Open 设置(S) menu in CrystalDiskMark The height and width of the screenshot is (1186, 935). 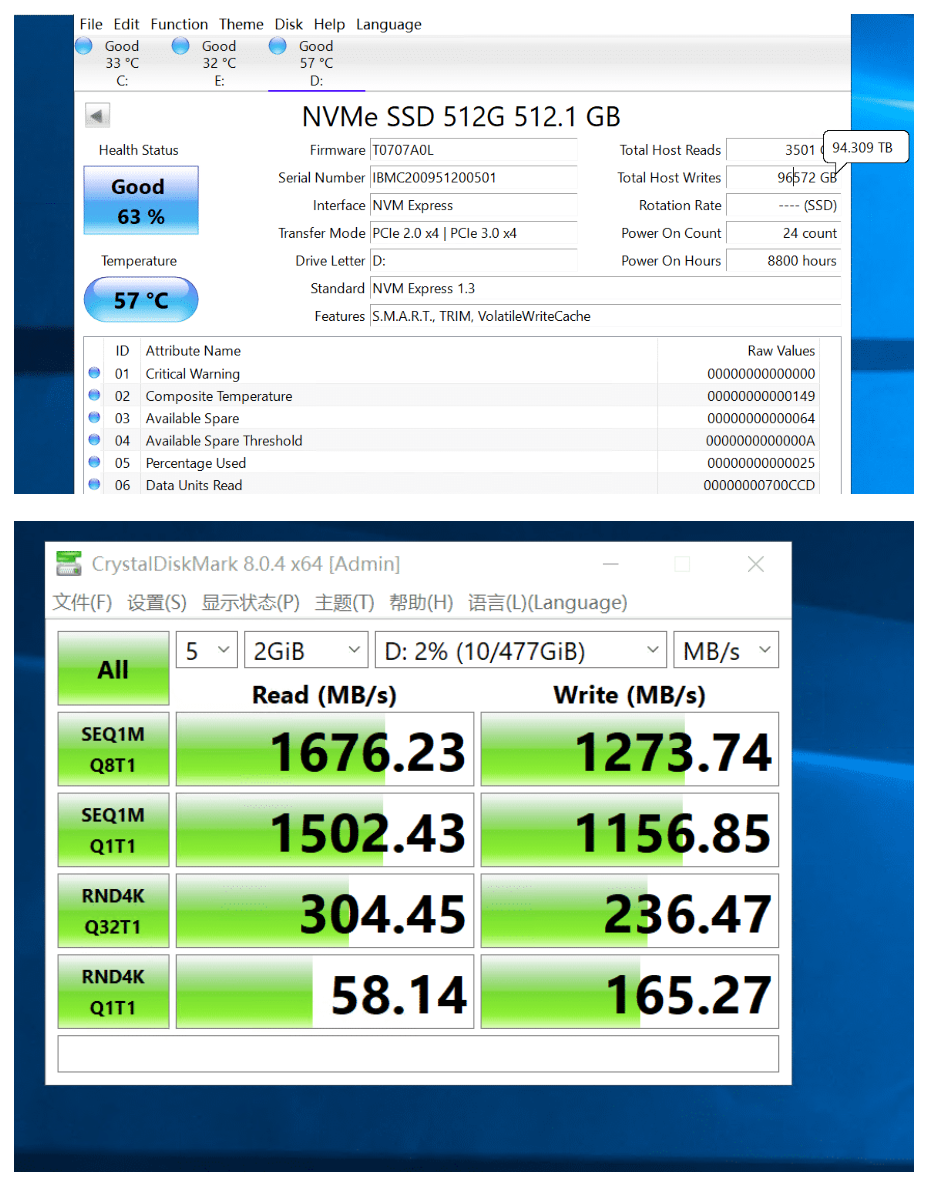click(157, 602)
